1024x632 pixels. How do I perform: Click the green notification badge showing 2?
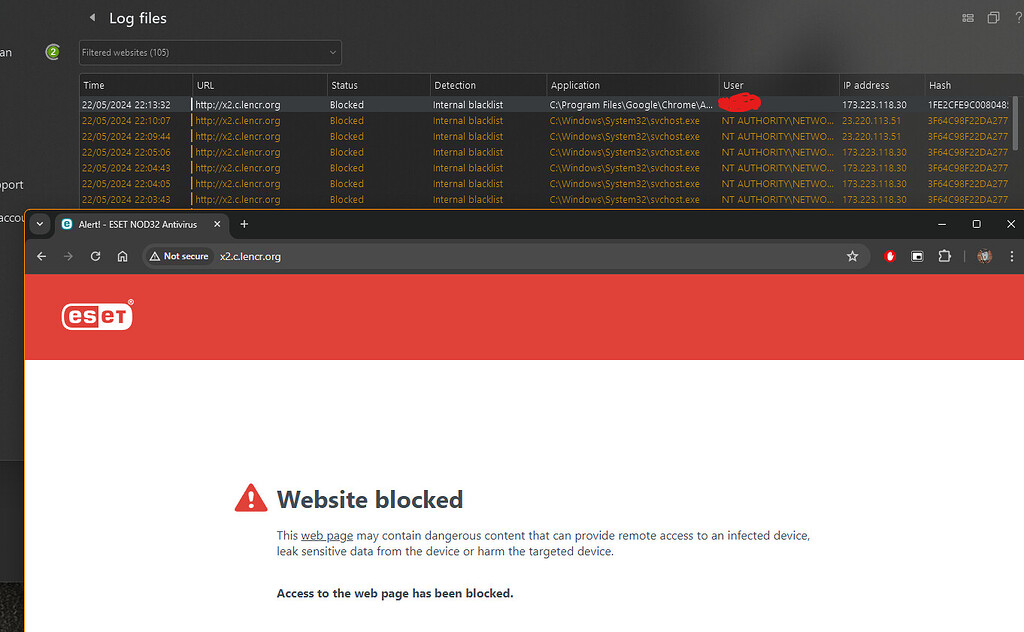tap(53, 52)
